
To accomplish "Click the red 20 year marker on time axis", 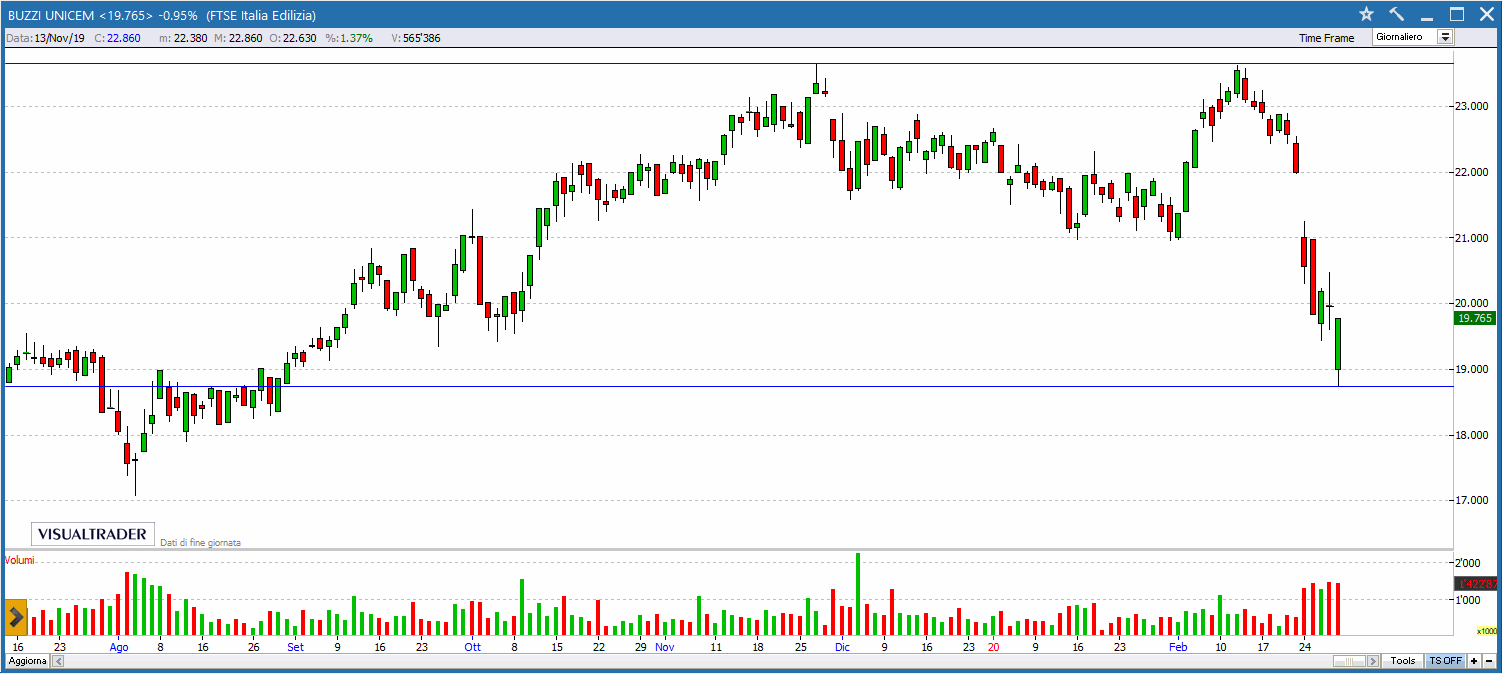I will (x=993, y=647).
